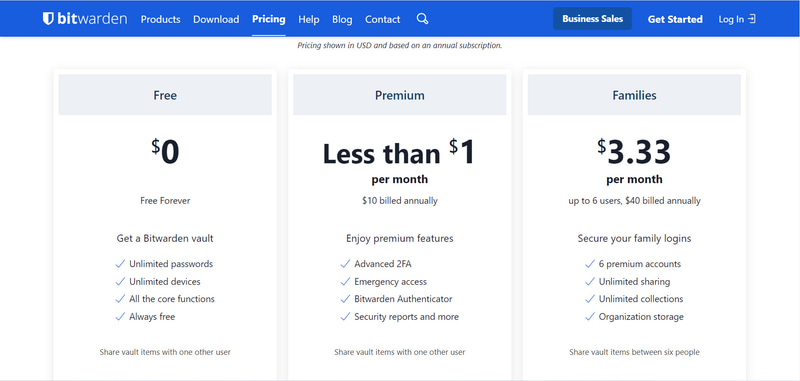Open the search magnifier icon

coord(422,19)
